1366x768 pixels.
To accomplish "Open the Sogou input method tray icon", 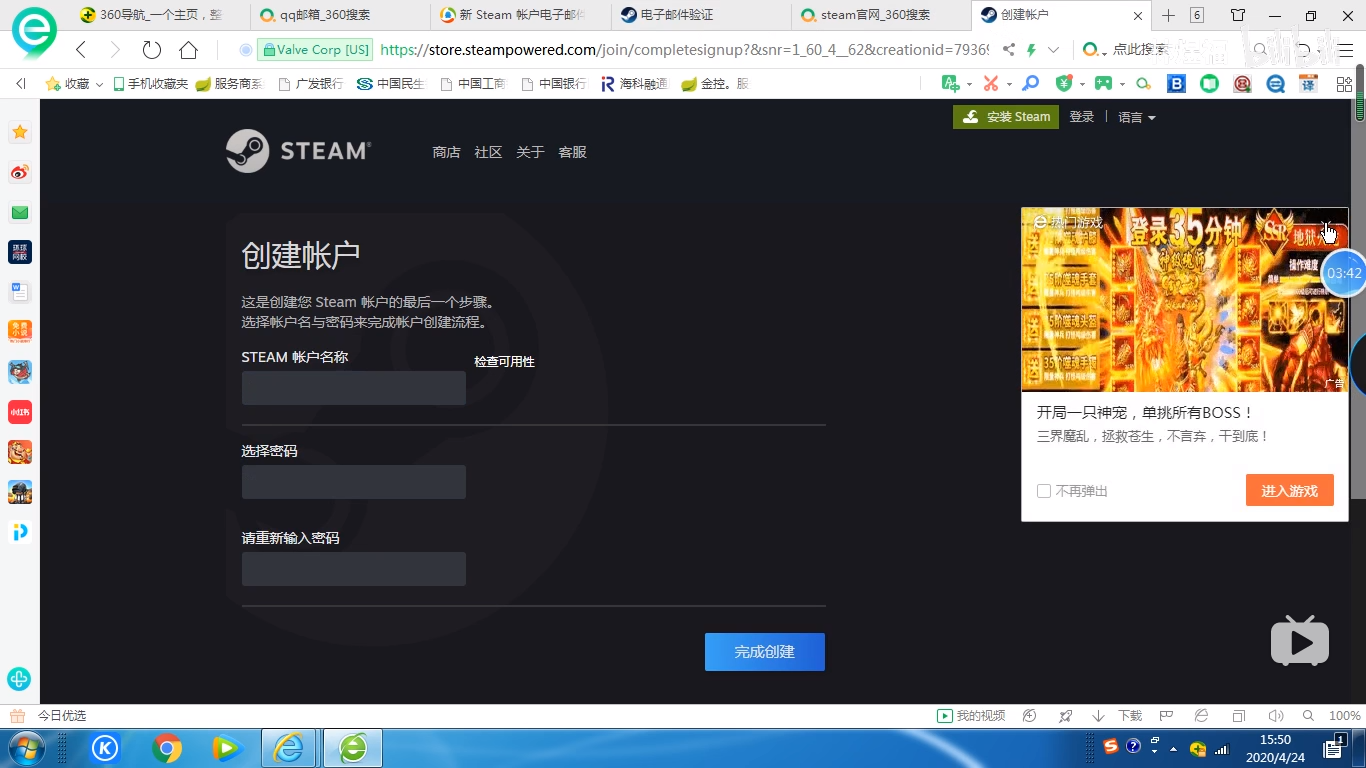I will (x=1111, y=746).
